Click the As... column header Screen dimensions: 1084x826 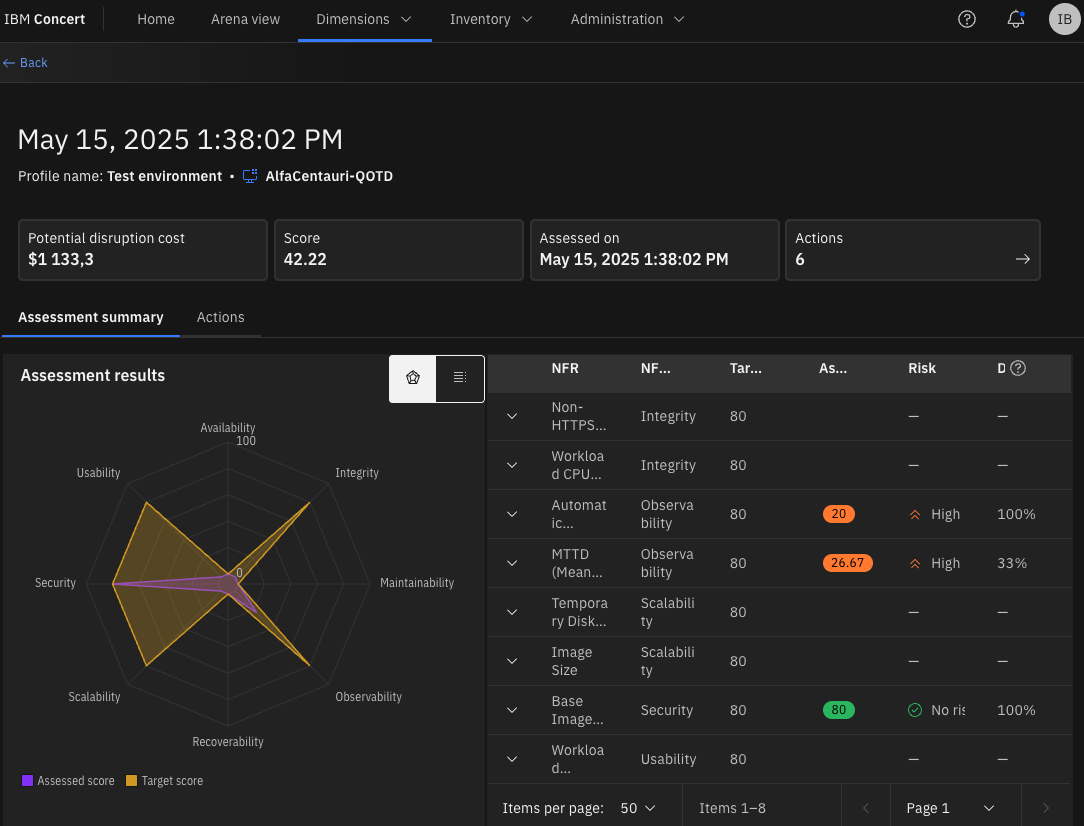pyautogui.click(x=832, y=368)
